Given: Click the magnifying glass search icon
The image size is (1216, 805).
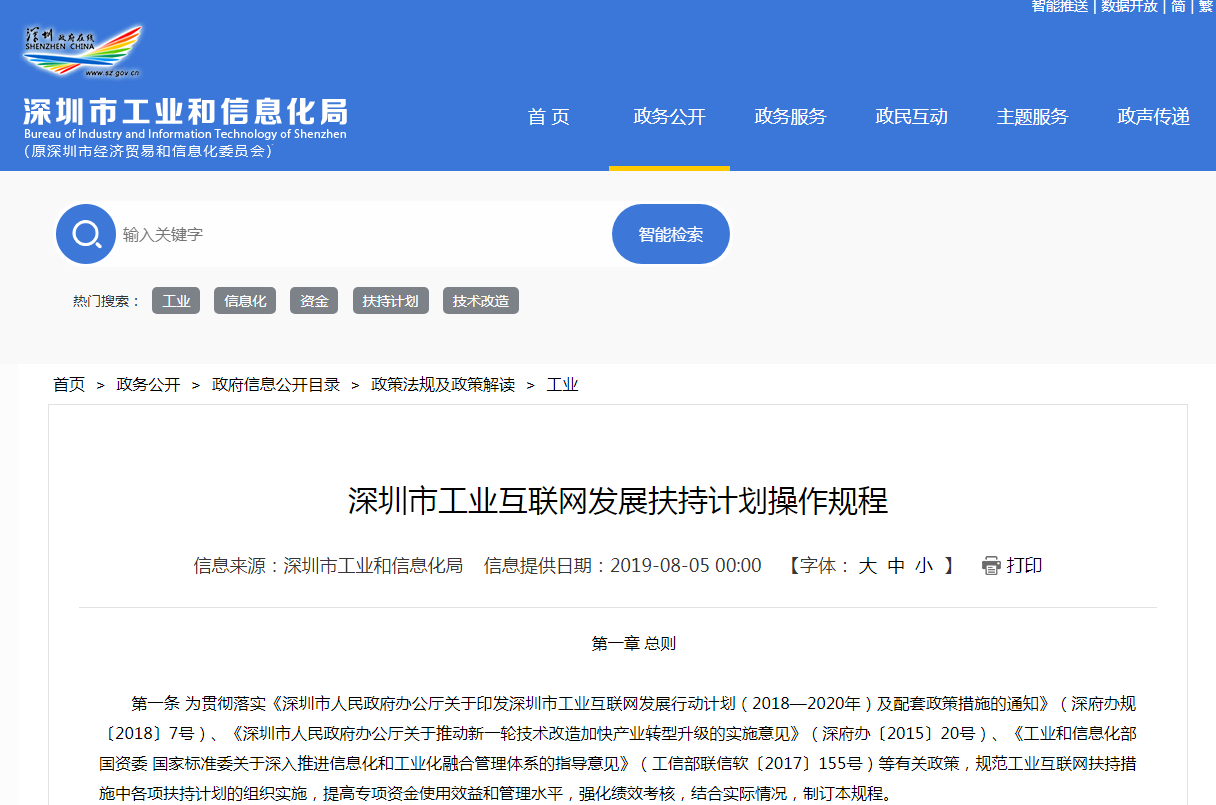Looking at the screenshot, I should [86, 234].
